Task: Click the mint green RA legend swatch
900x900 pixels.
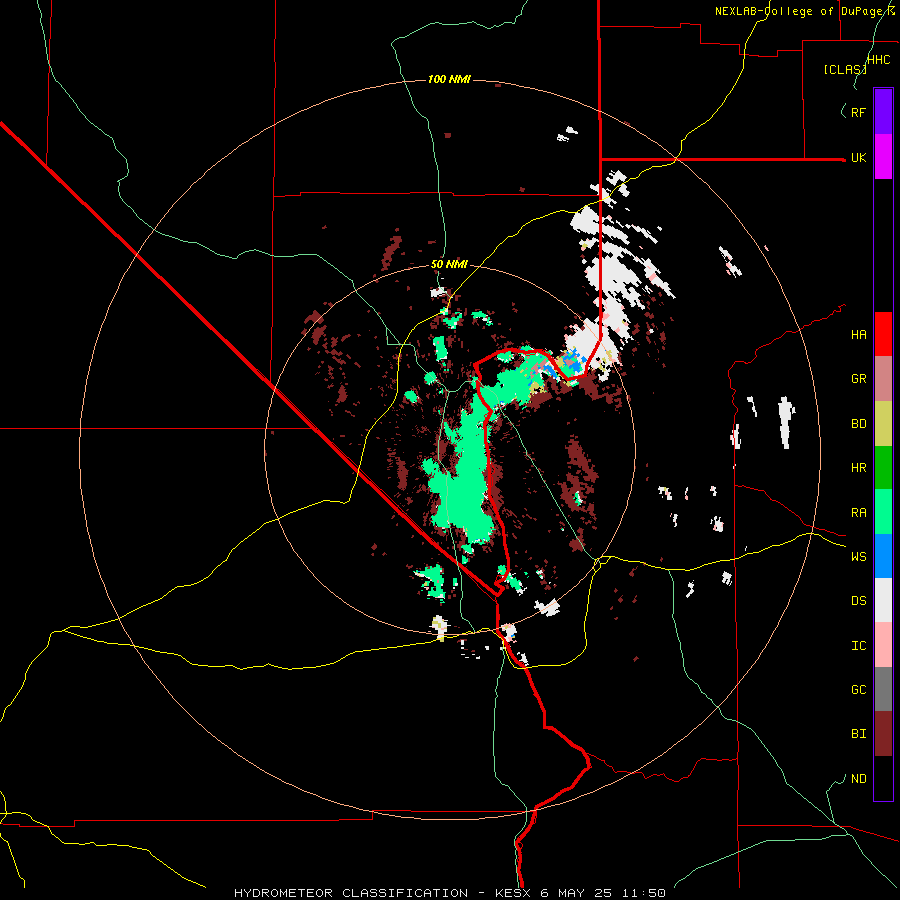Action: tap(883, 512)
